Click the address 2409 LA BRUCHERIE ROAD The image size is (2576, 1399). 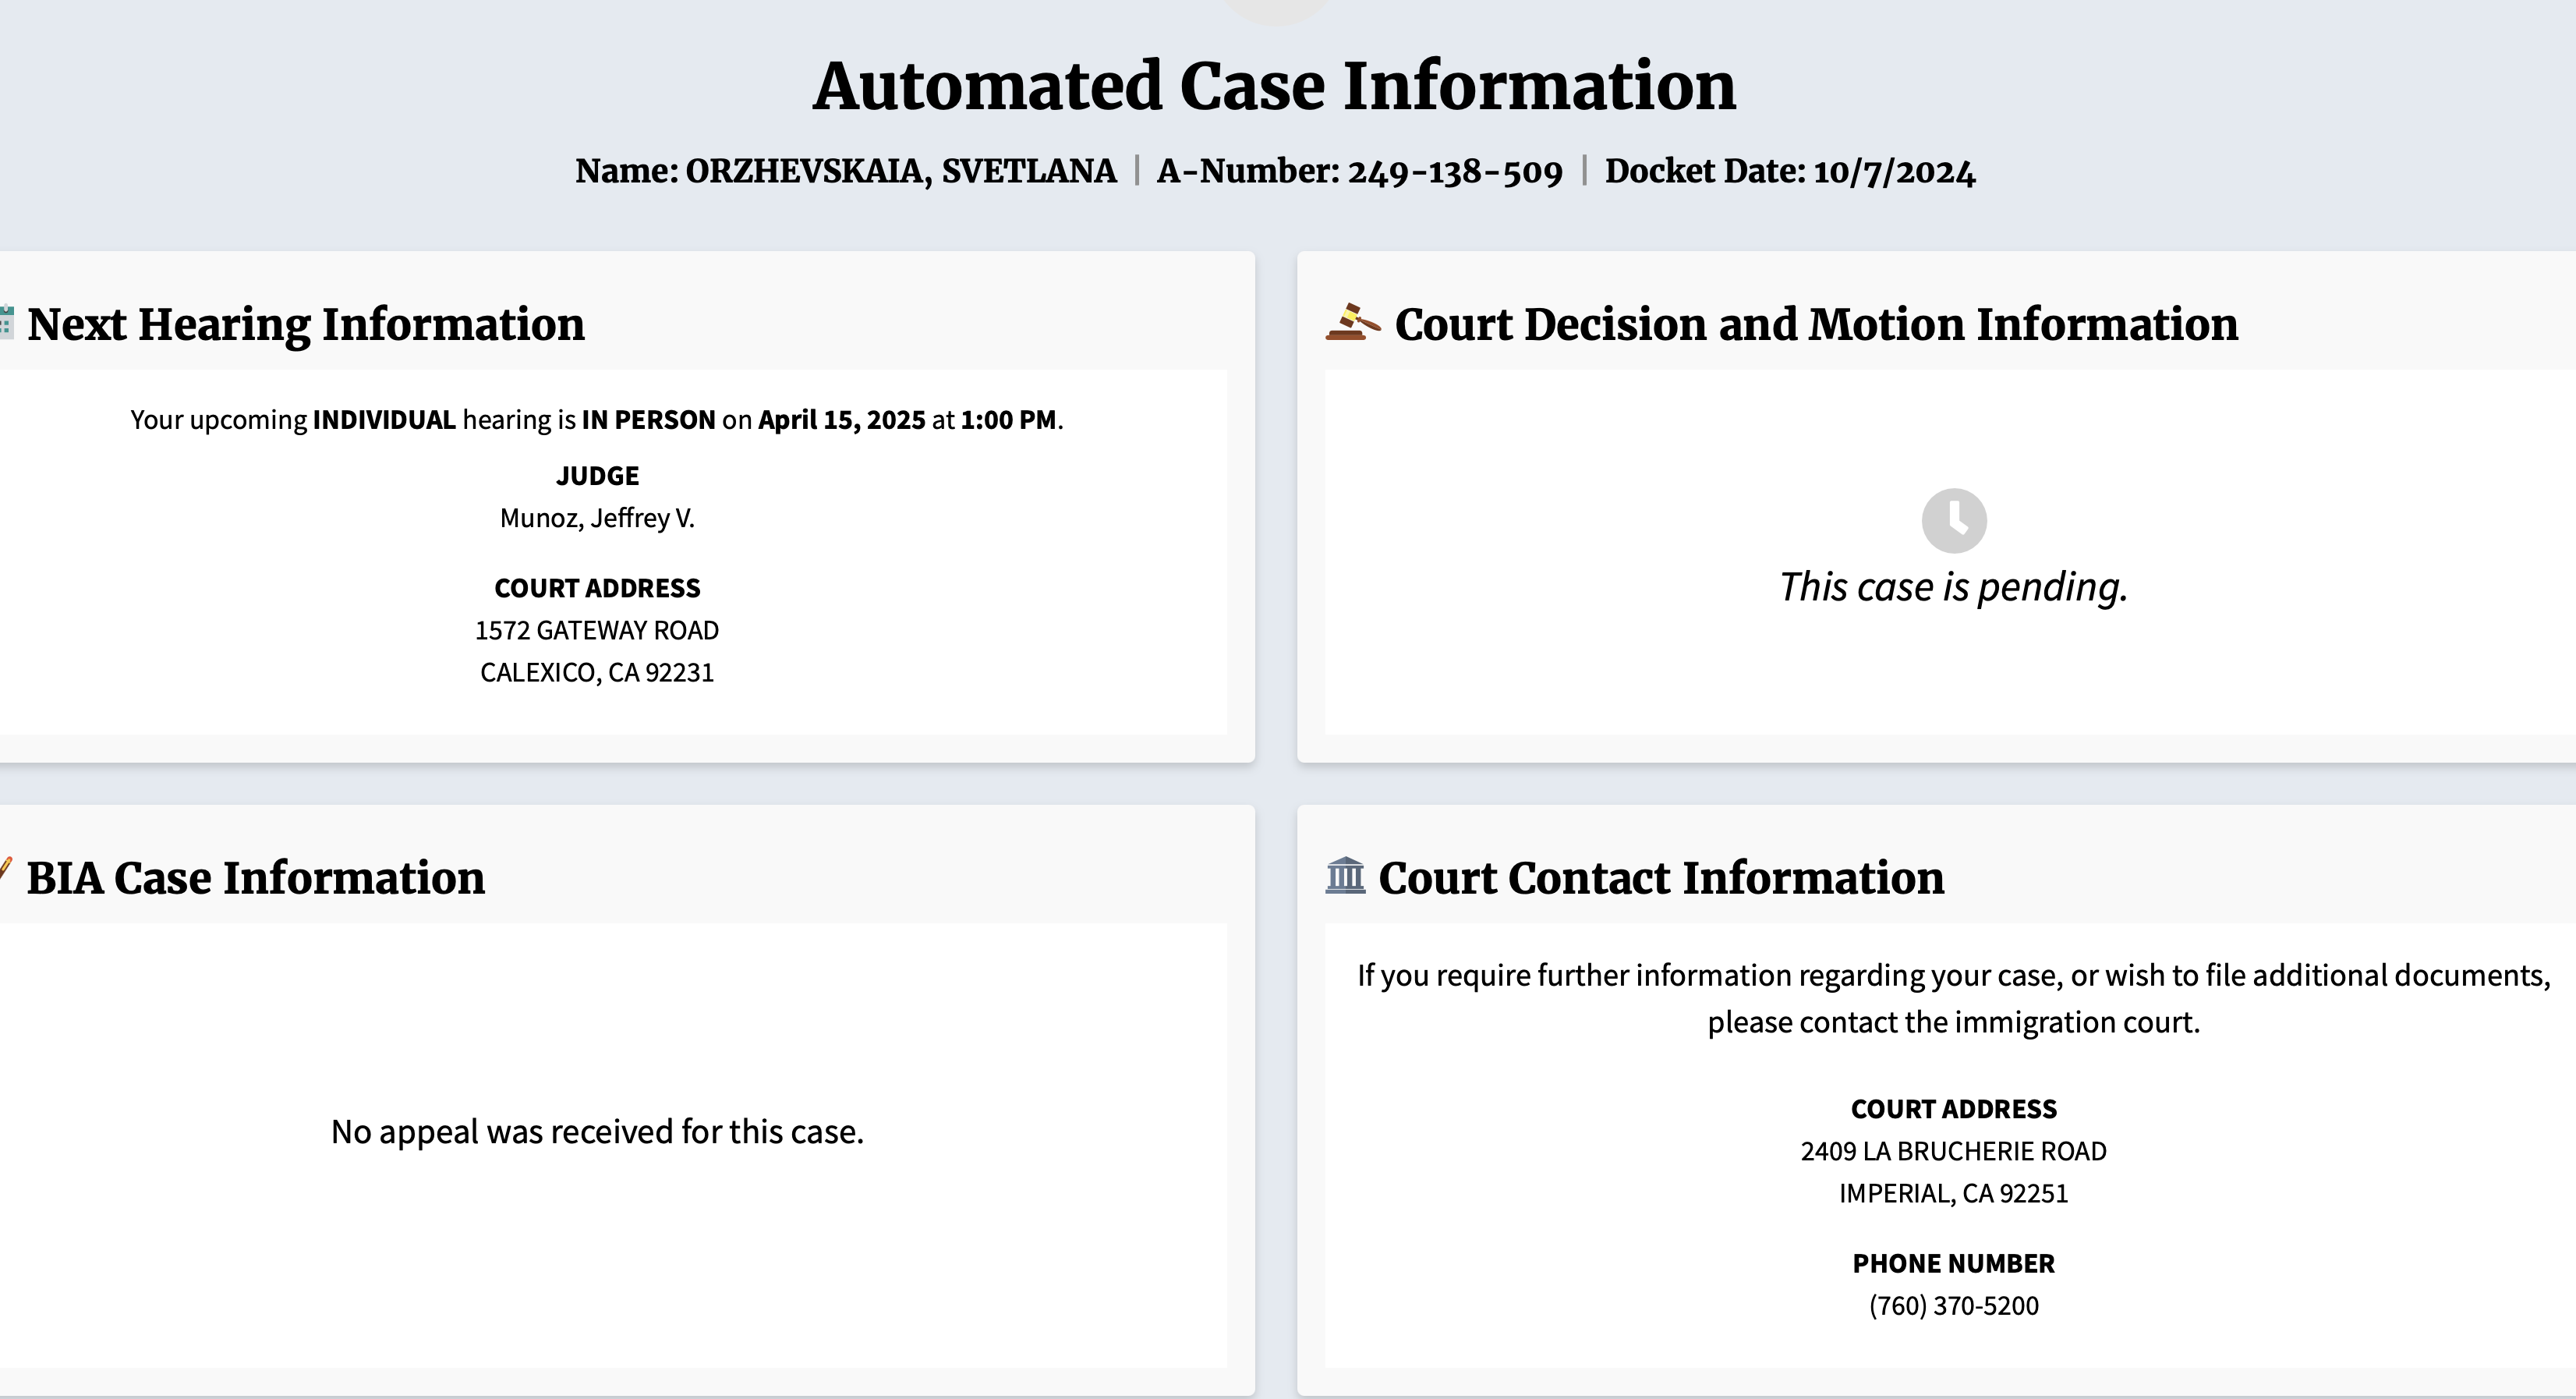click(1954, 1151)
